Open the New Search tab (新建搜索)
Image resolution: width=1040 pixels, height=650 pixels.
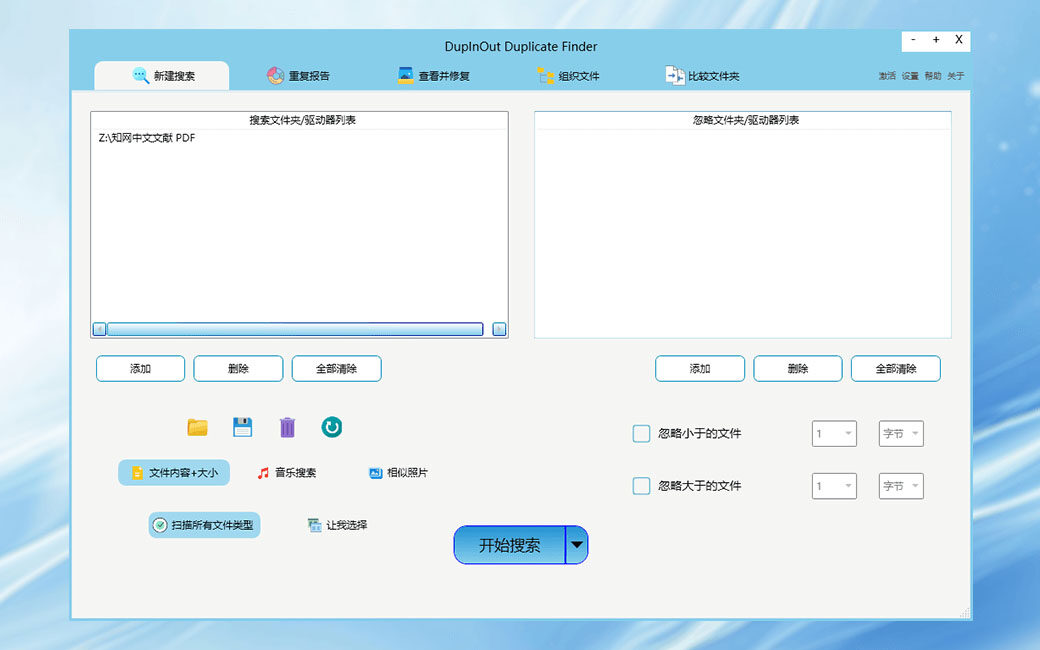coord(162,76)
